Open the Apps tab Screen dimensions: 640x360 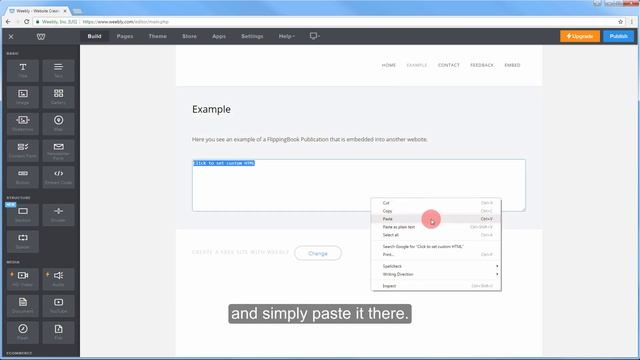[219, 36]
